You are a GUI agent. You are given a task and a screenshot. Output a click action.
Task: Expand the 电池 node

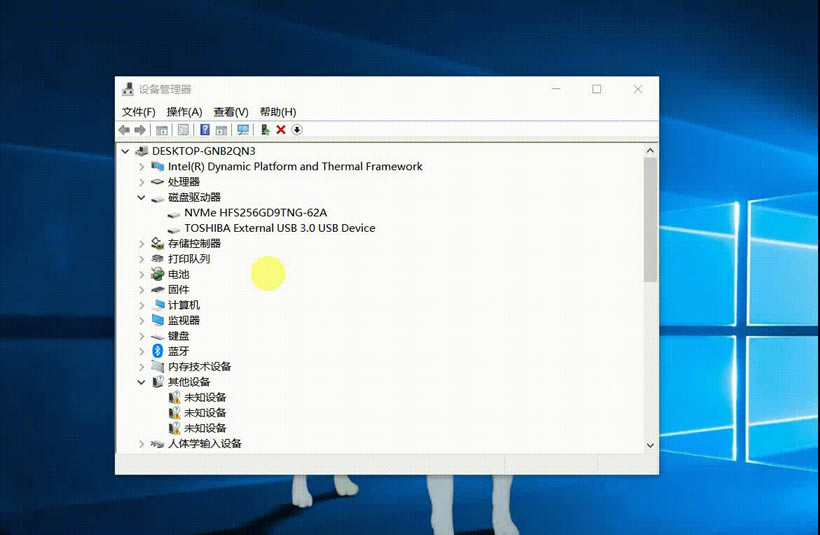coord(141,275)
